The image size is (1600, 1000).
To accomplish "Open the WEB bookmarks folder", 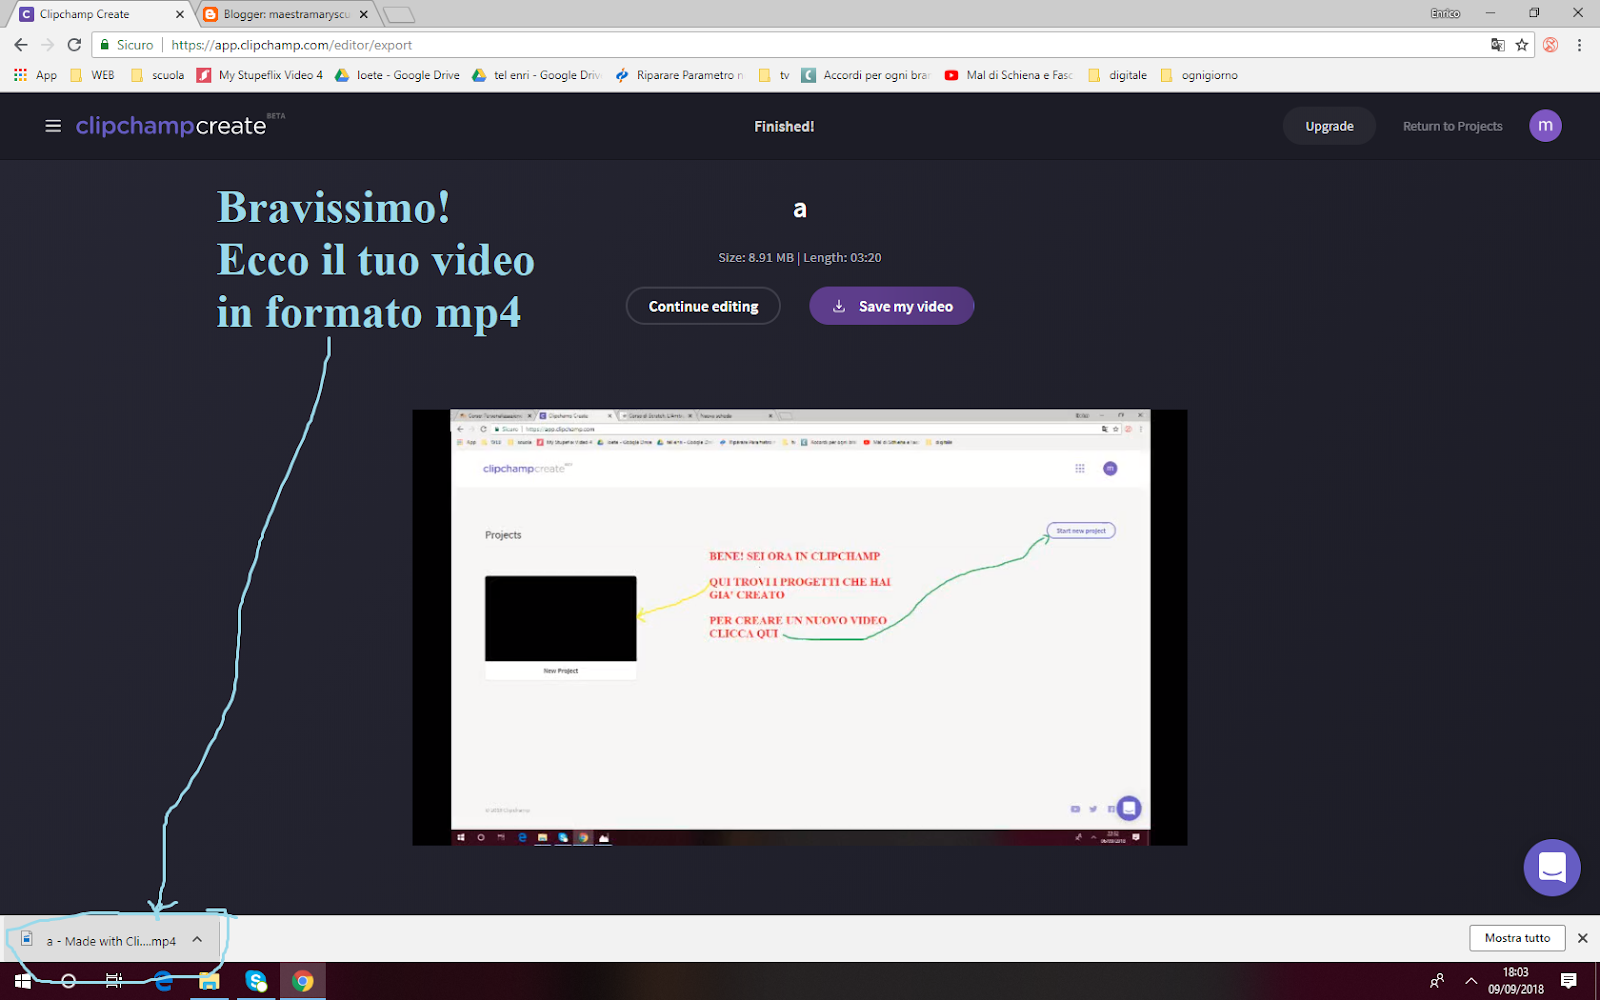I will click(x=92, y=75).
